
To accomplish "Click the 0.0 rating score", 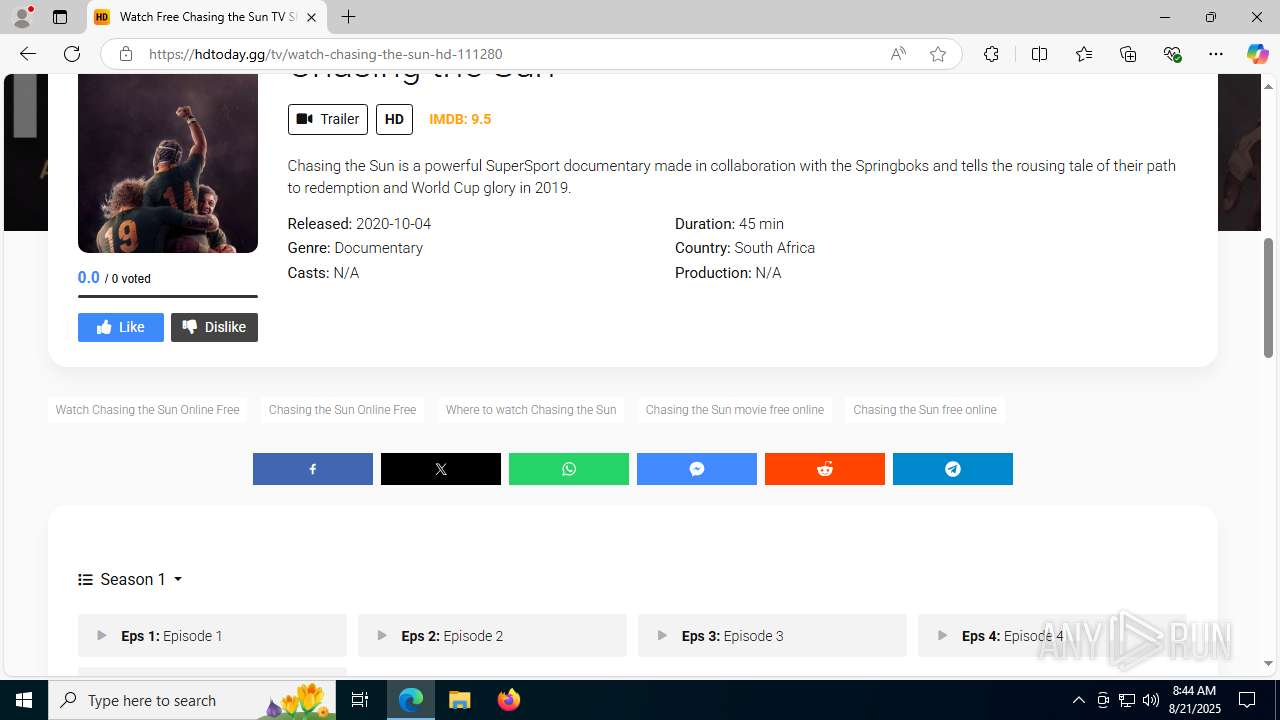I will (89, 278).
